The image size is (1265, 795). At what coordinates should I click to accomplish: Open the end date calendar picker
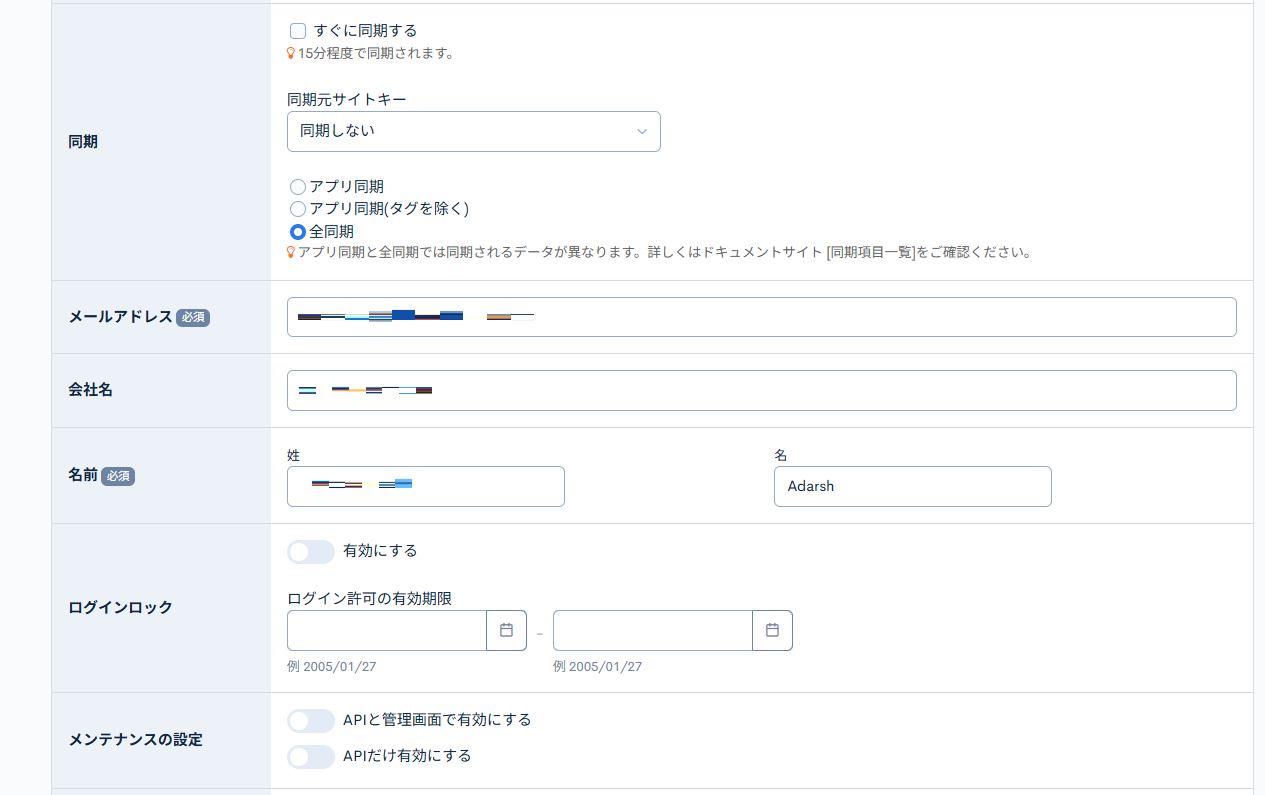772,630
